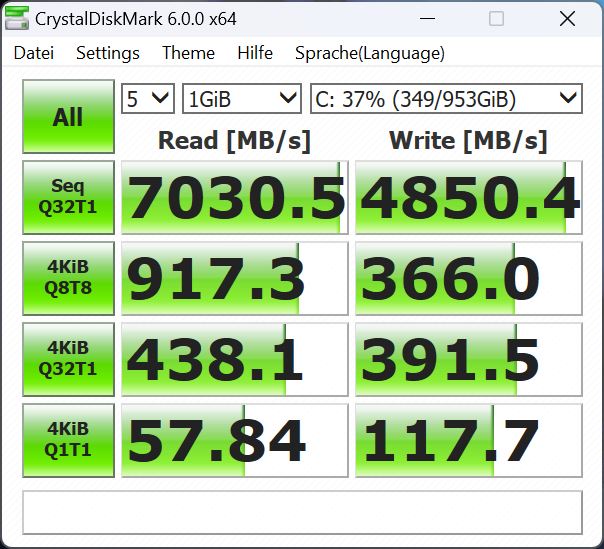Image resolution: width=604 pixels, height=549 pixels.
Task: Run the 4KiB Q32T1 test
Action: point(69,359)
